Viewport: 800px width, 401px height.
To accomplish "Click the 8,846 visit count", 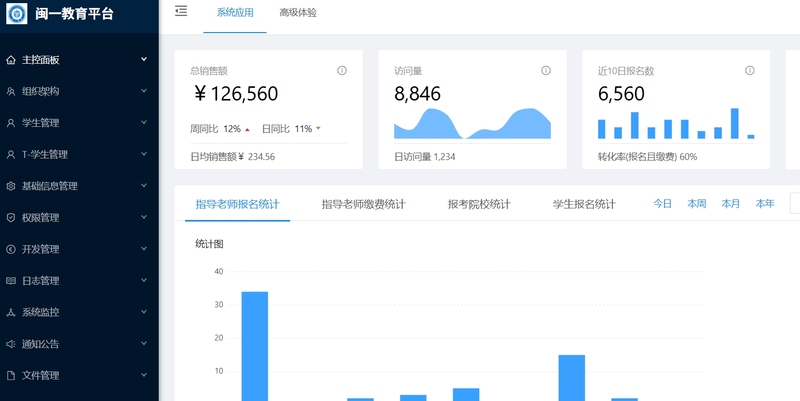I will click(417, 94).
